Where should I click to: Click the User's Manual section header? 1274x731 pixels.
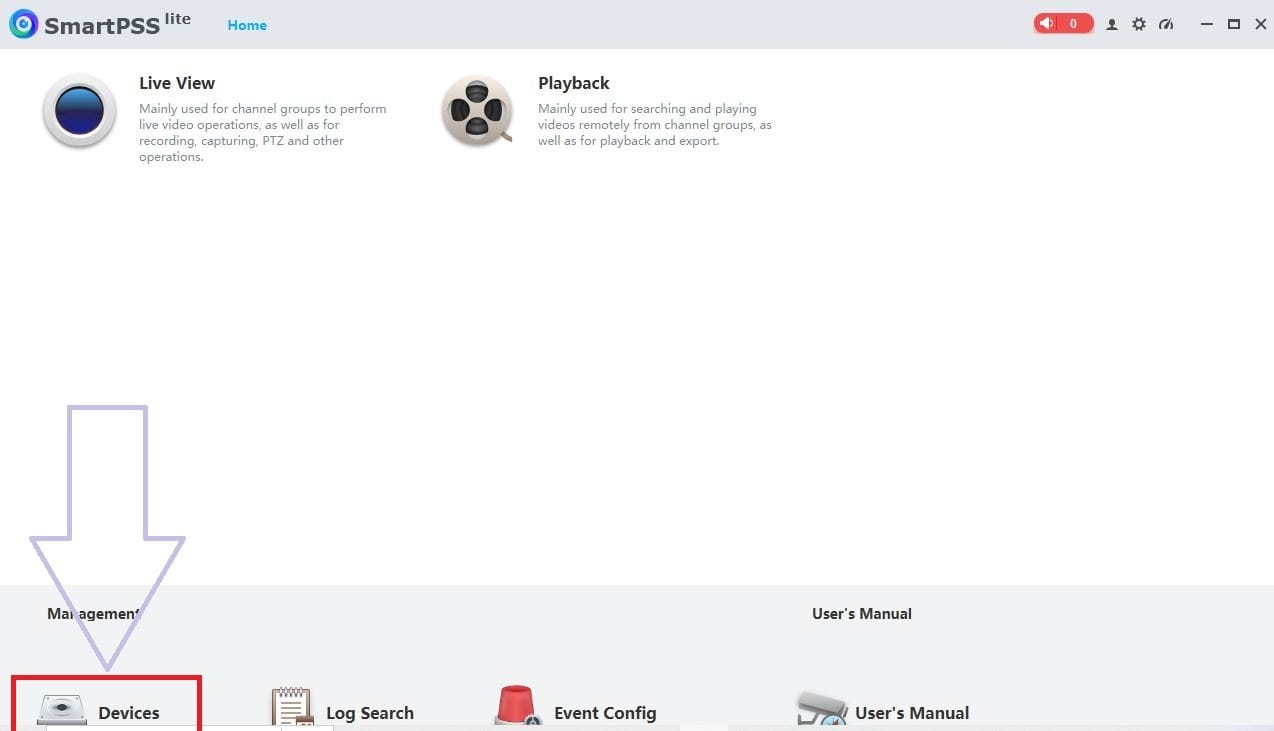861,613
